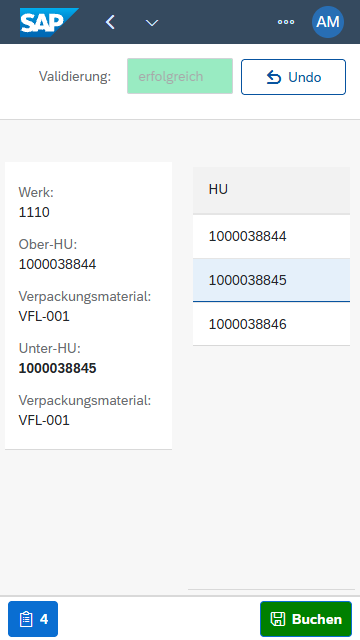Click the Werk value 1110
Viewport: 360px width, 640px height.
coord(34,212)
